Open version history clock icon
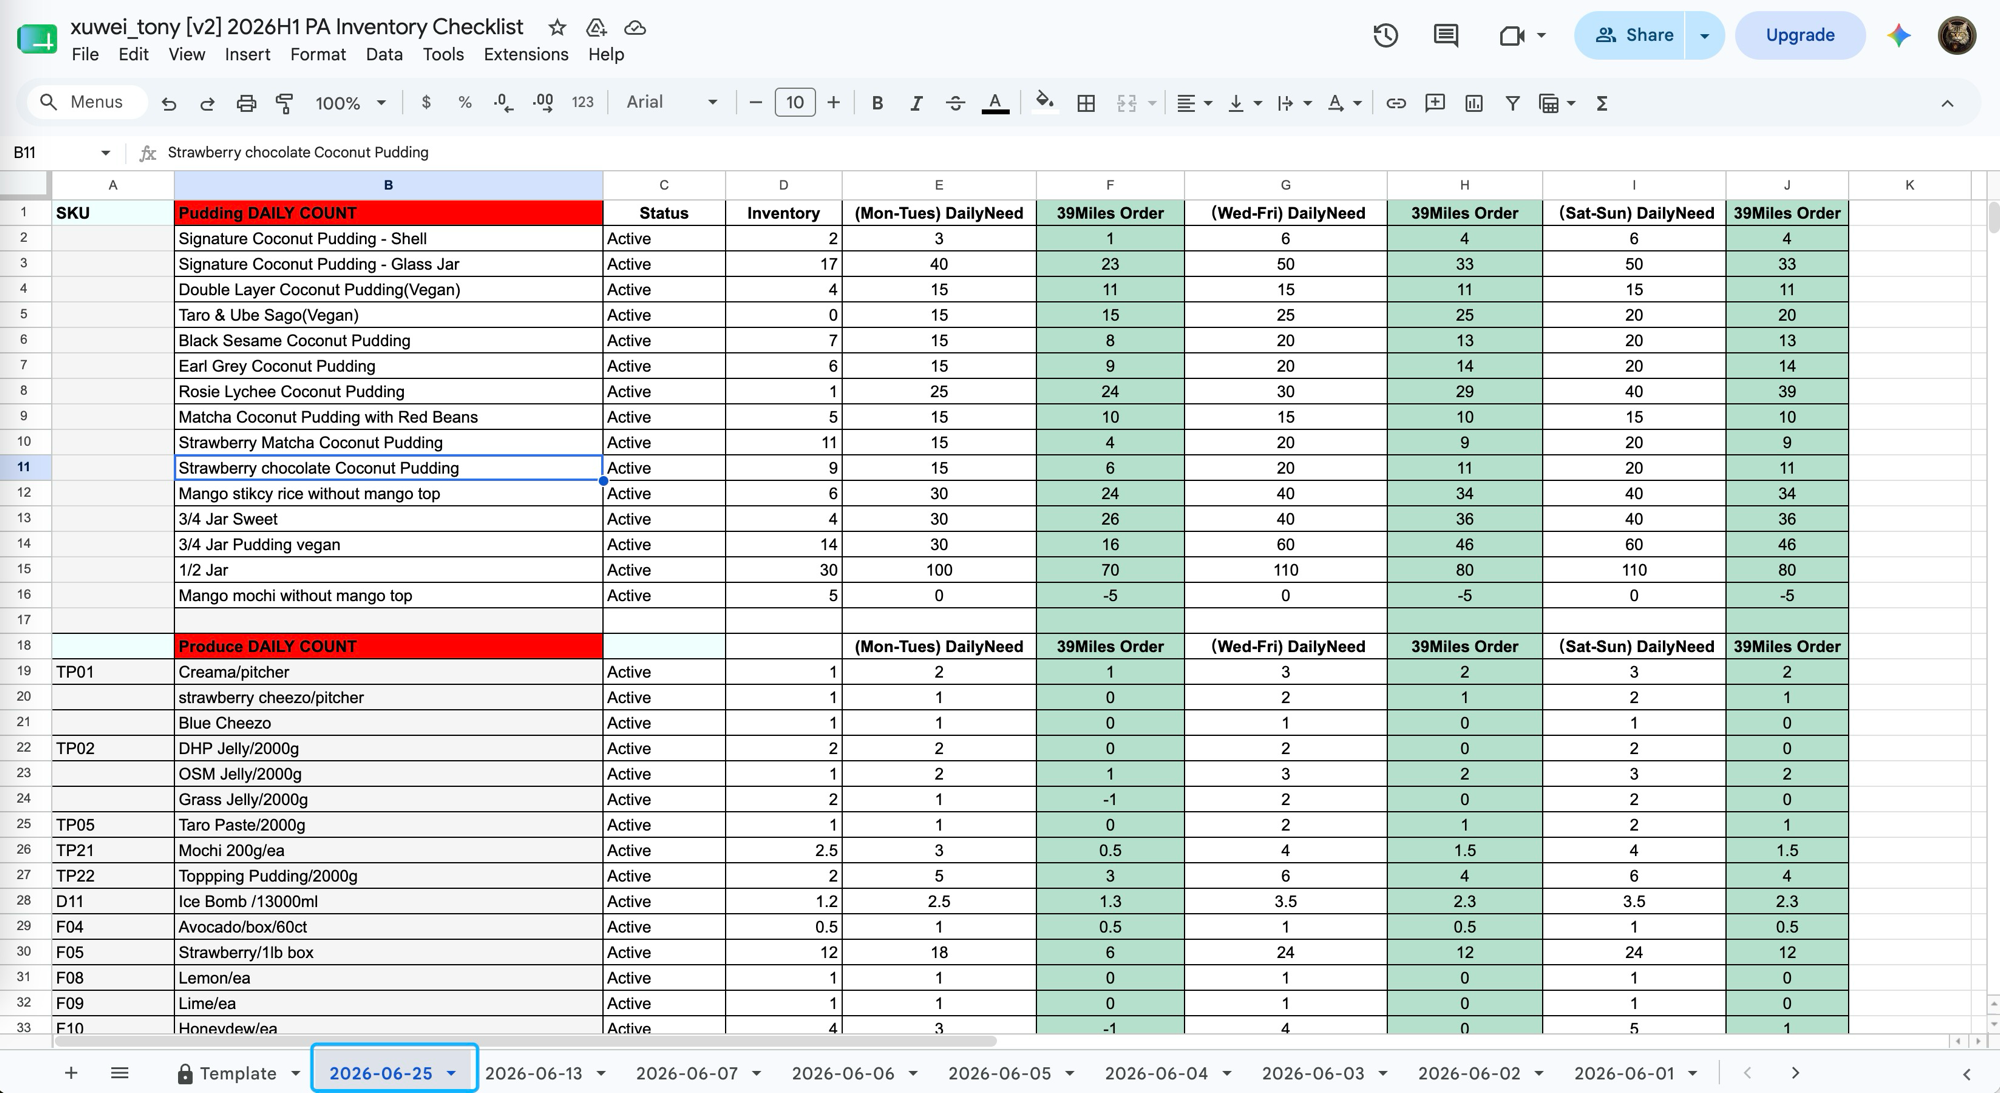 (x=1385, y=36)
